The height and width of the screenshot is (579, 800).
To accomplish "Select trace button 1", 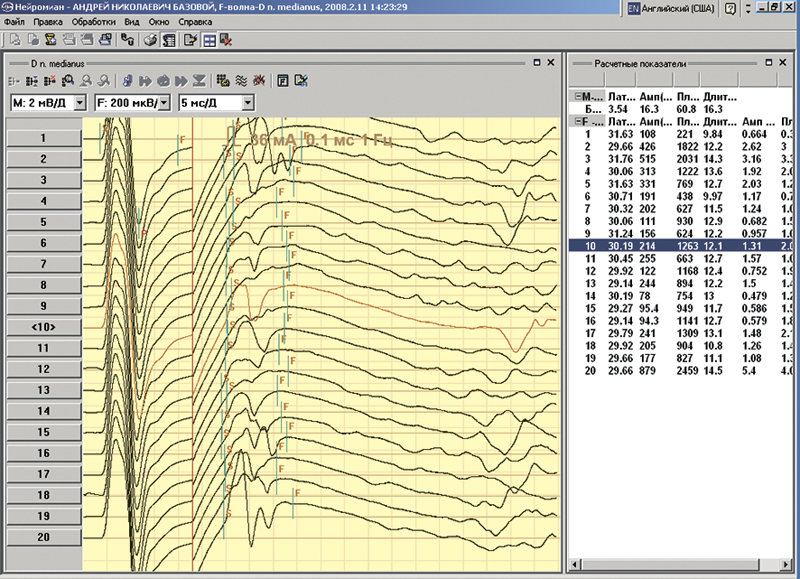I will (x=43, y=138).
